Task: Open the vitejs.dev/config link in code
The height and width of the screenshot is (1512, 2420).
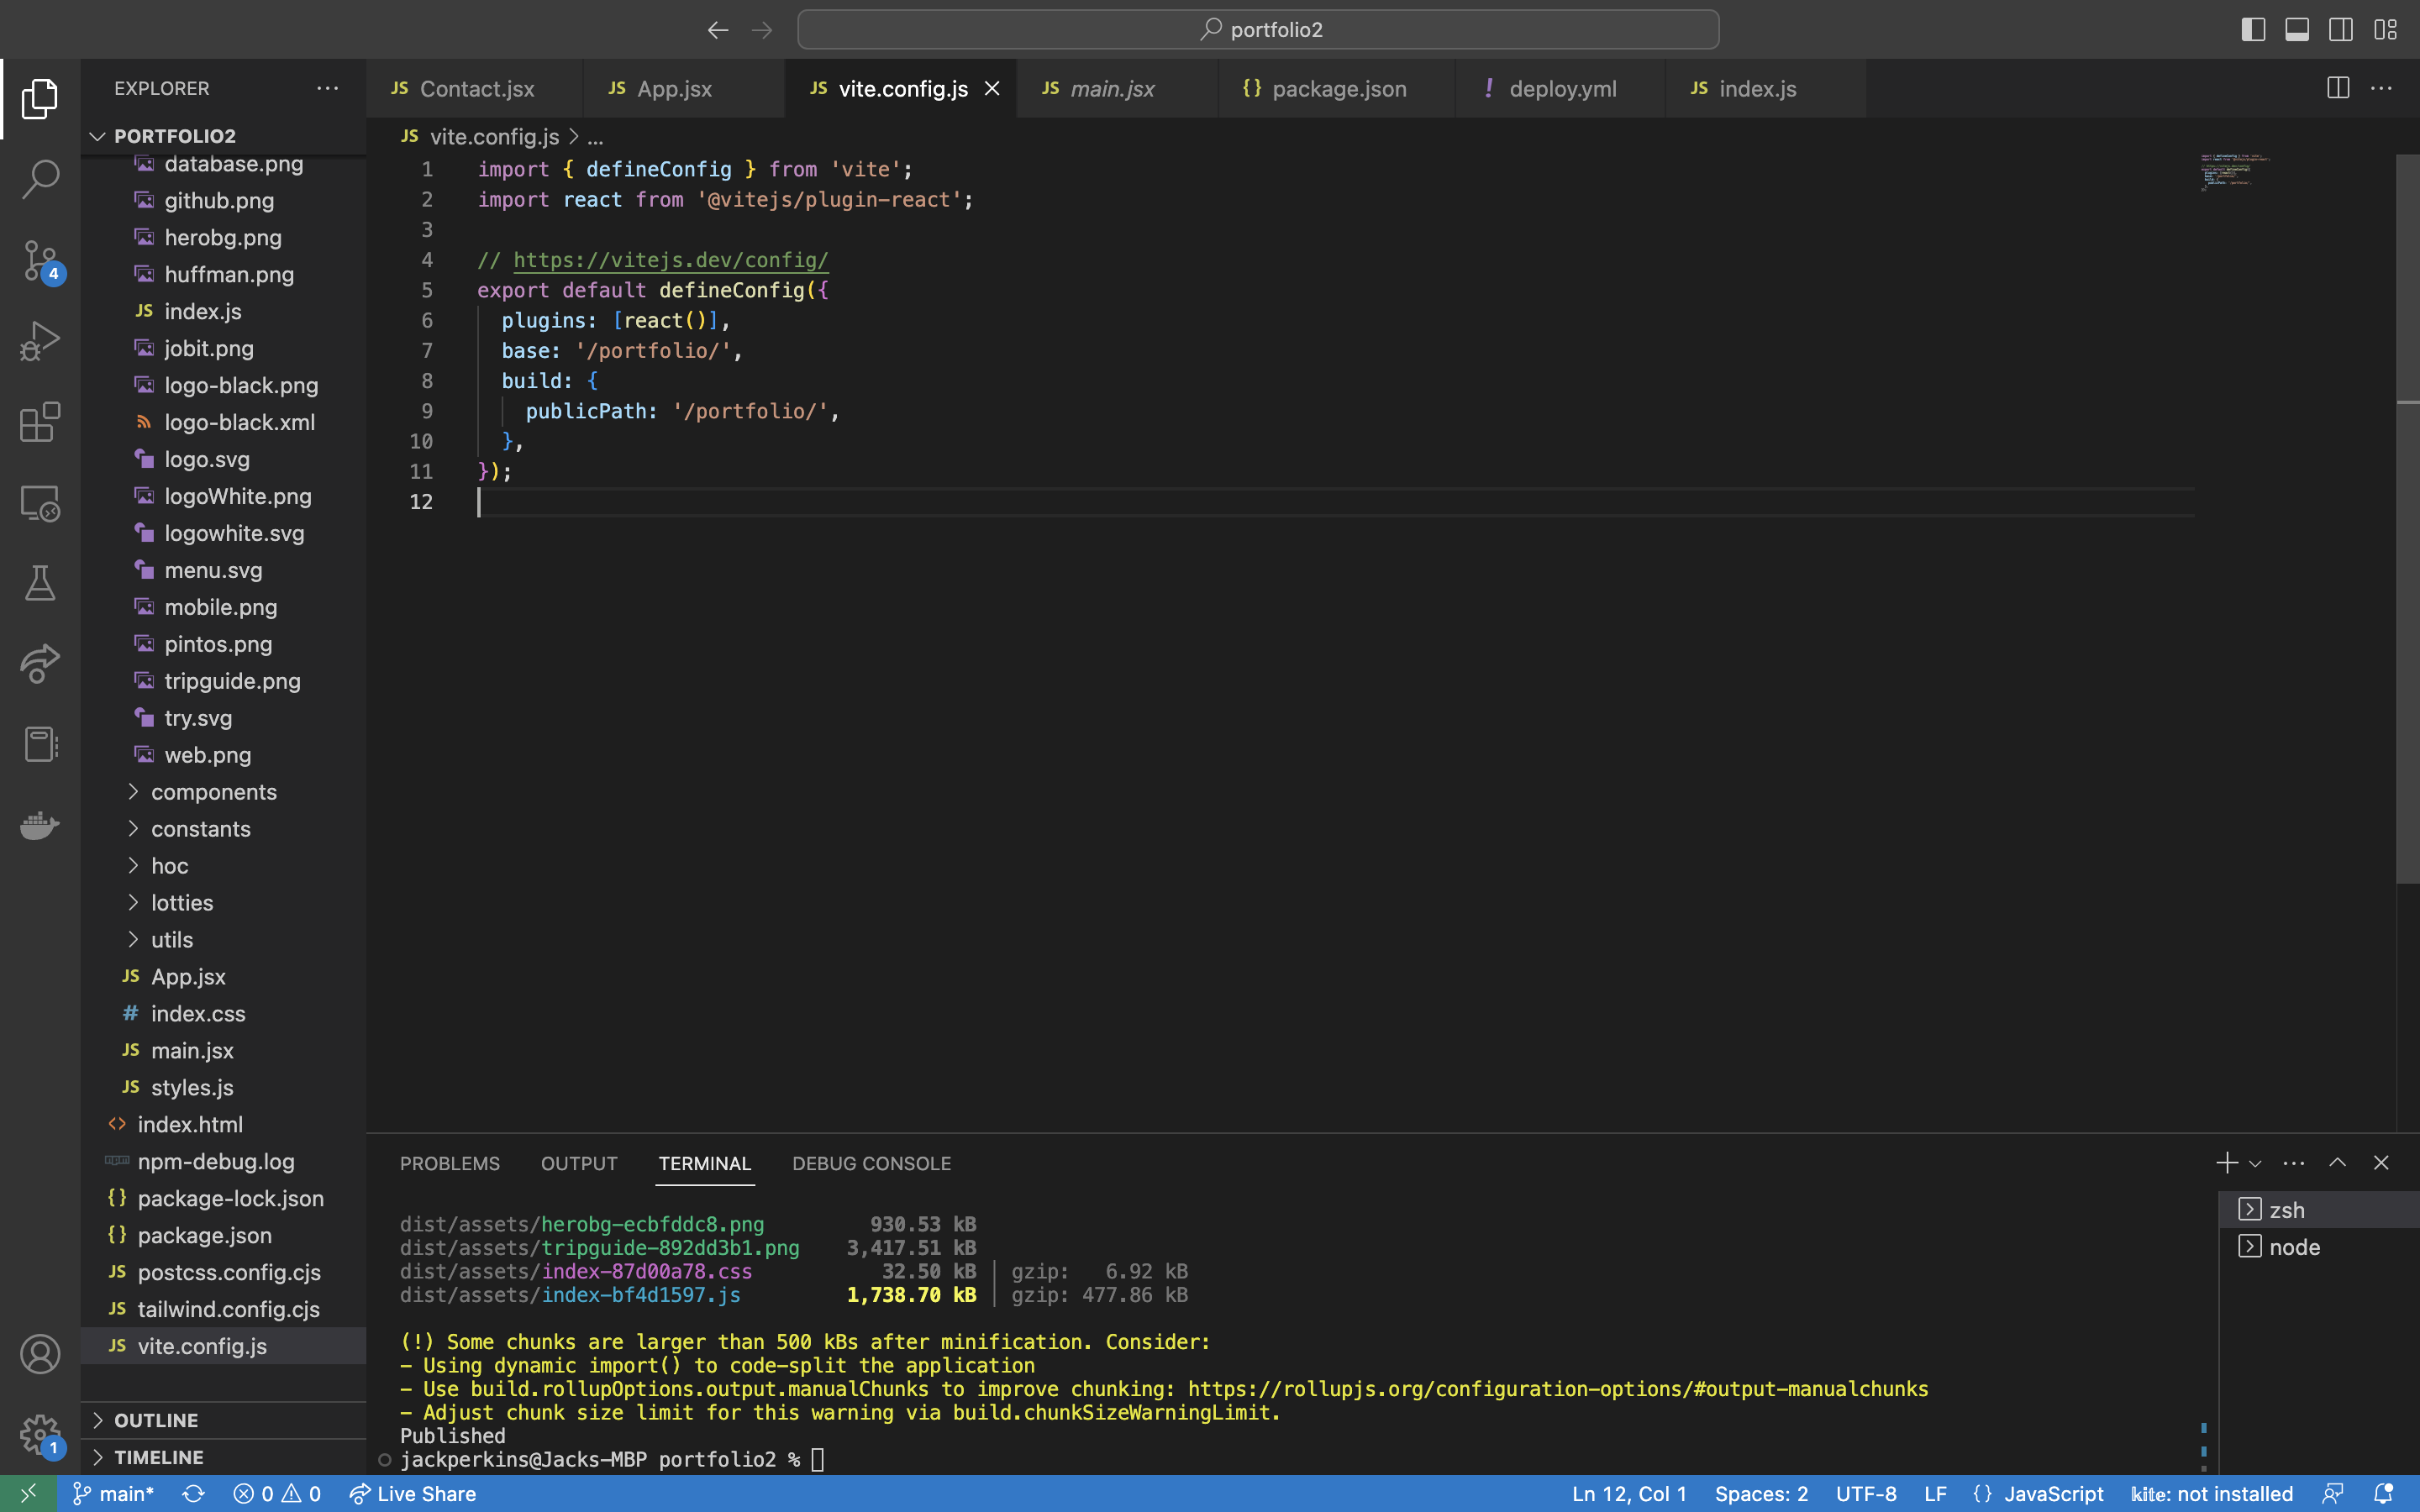Action: point(671,260)
